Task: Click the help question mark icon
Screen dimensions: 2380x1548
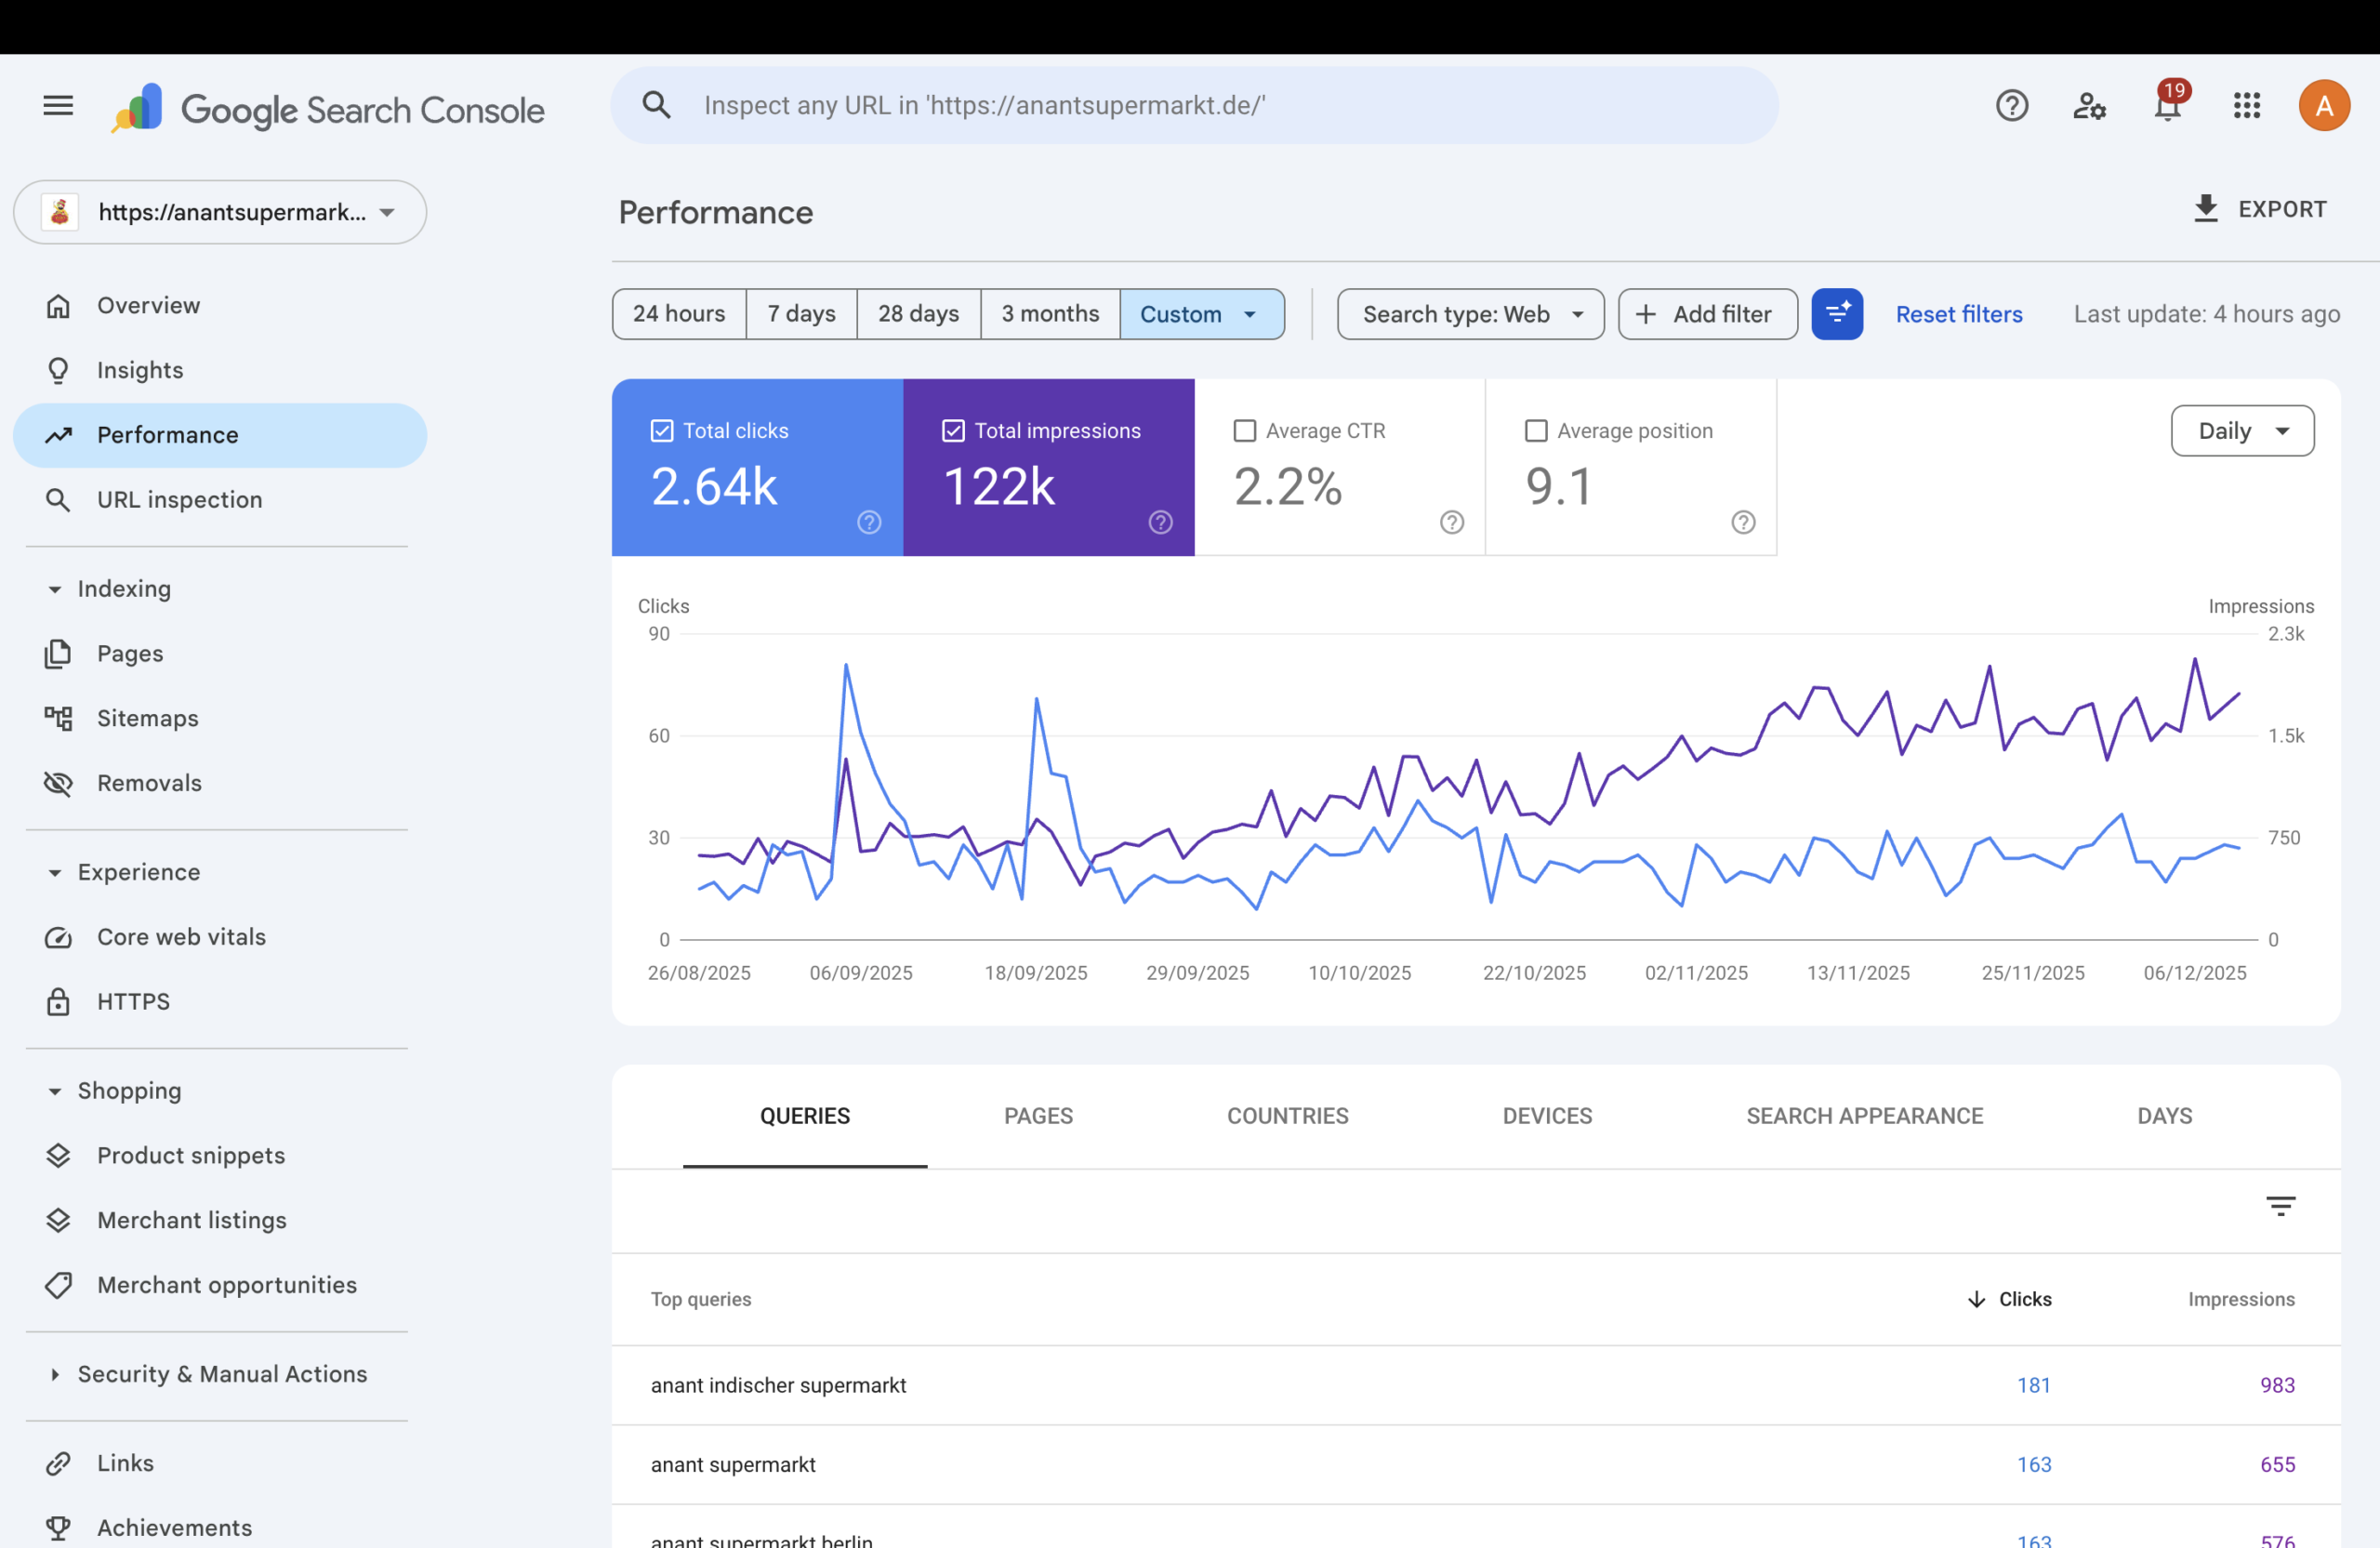Action: 2011,105
